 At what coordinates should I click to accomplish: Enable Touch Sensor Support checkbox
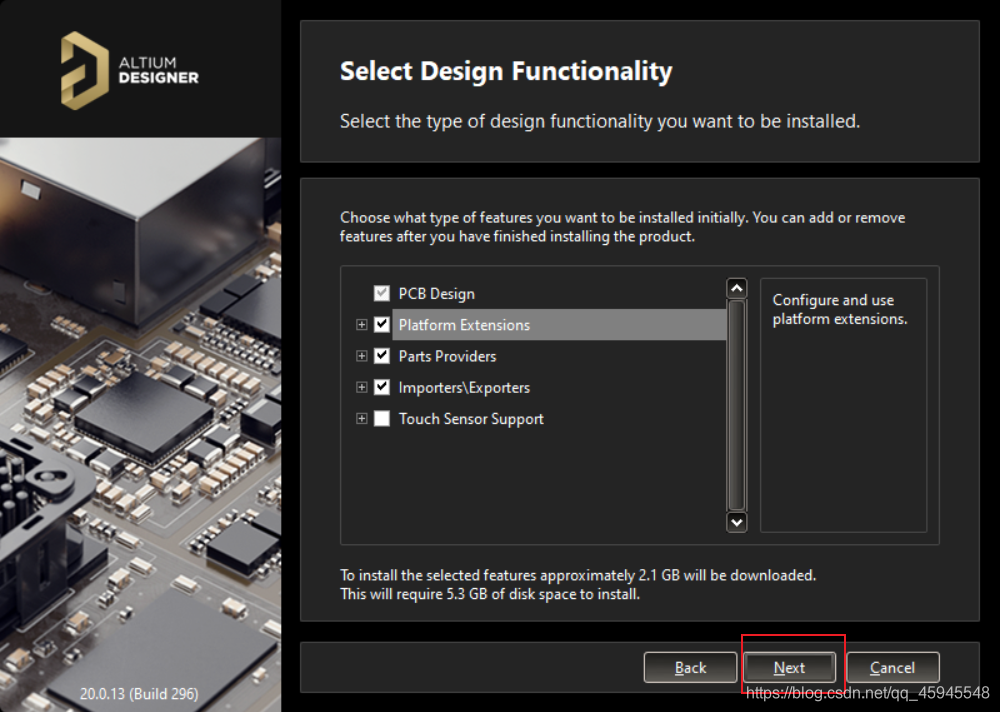[381, 419]
